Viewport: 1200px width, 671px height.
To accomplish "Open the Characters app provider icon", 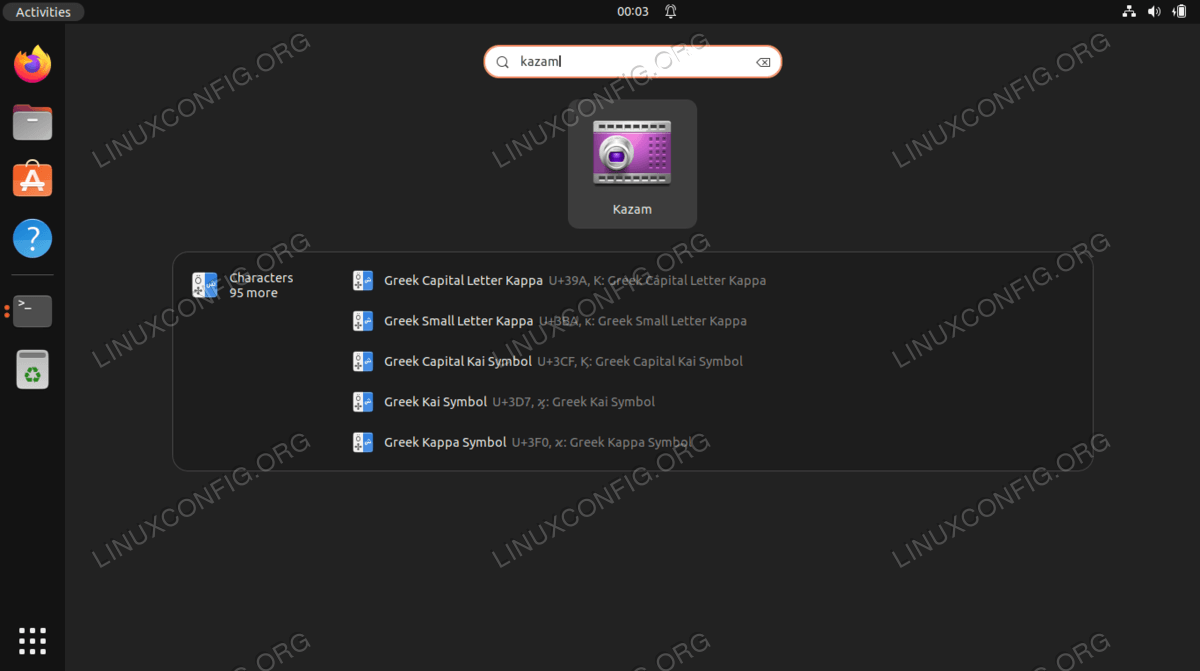I will pyautogui.click(x=205, y=285).
